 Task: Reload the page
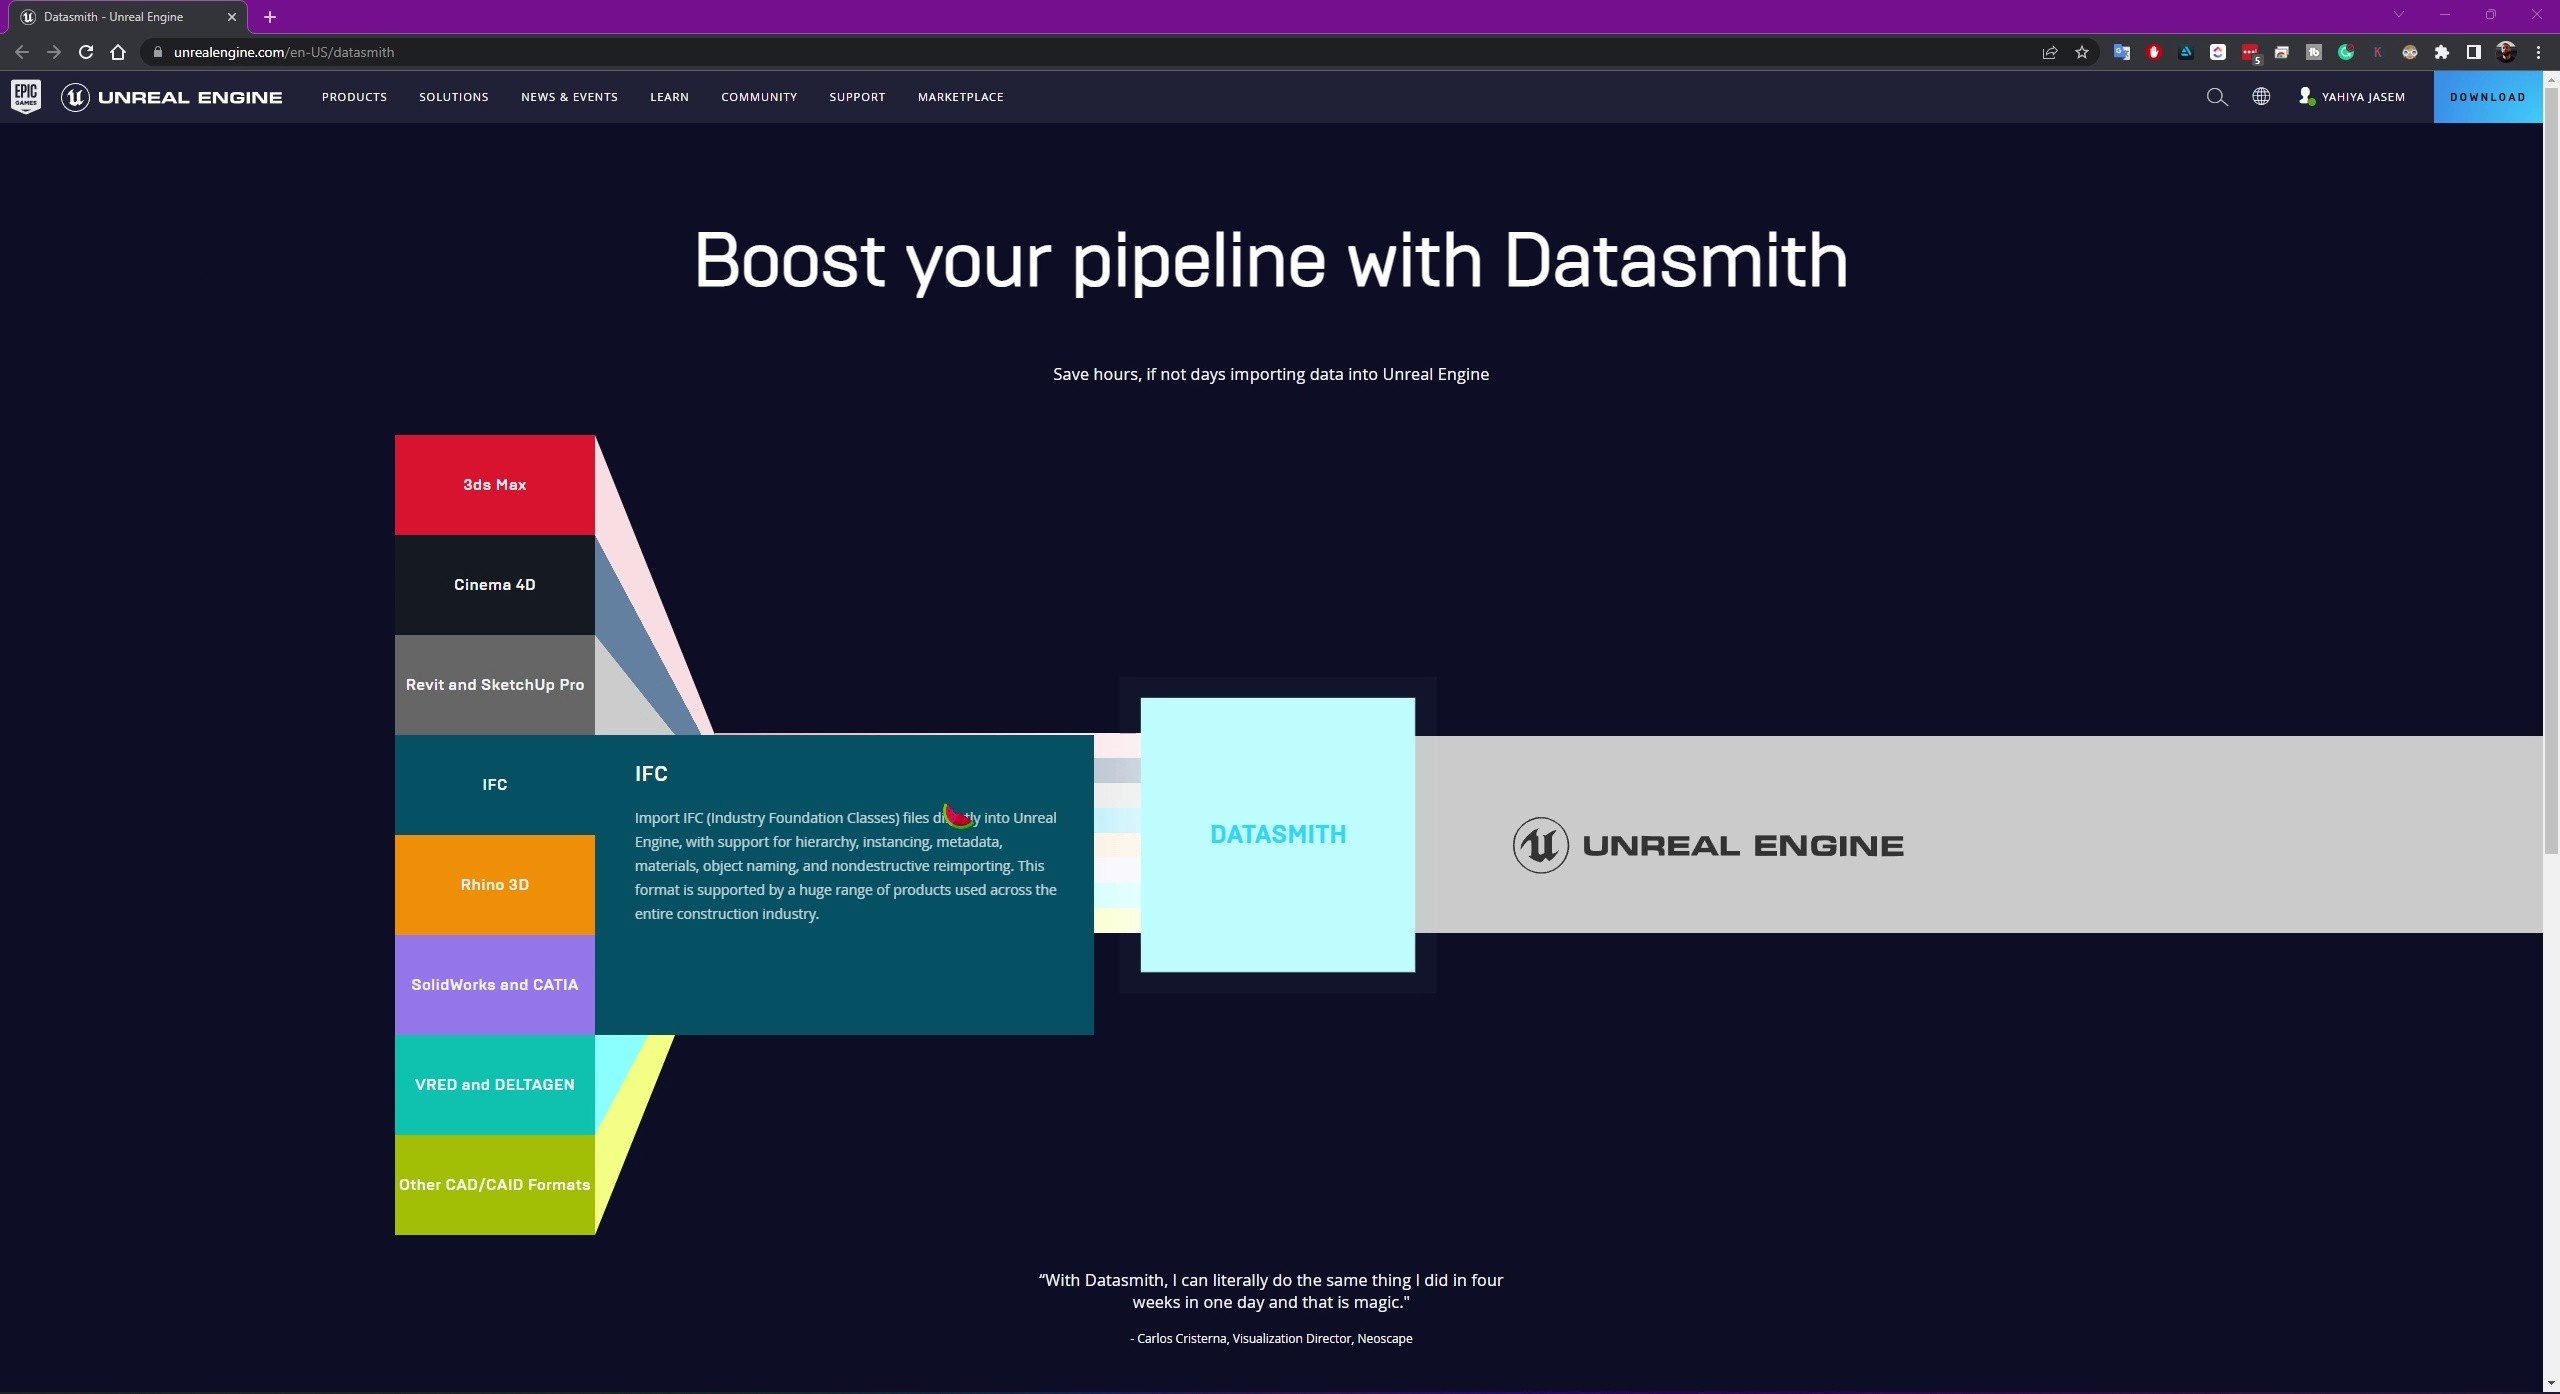point(86,52)
